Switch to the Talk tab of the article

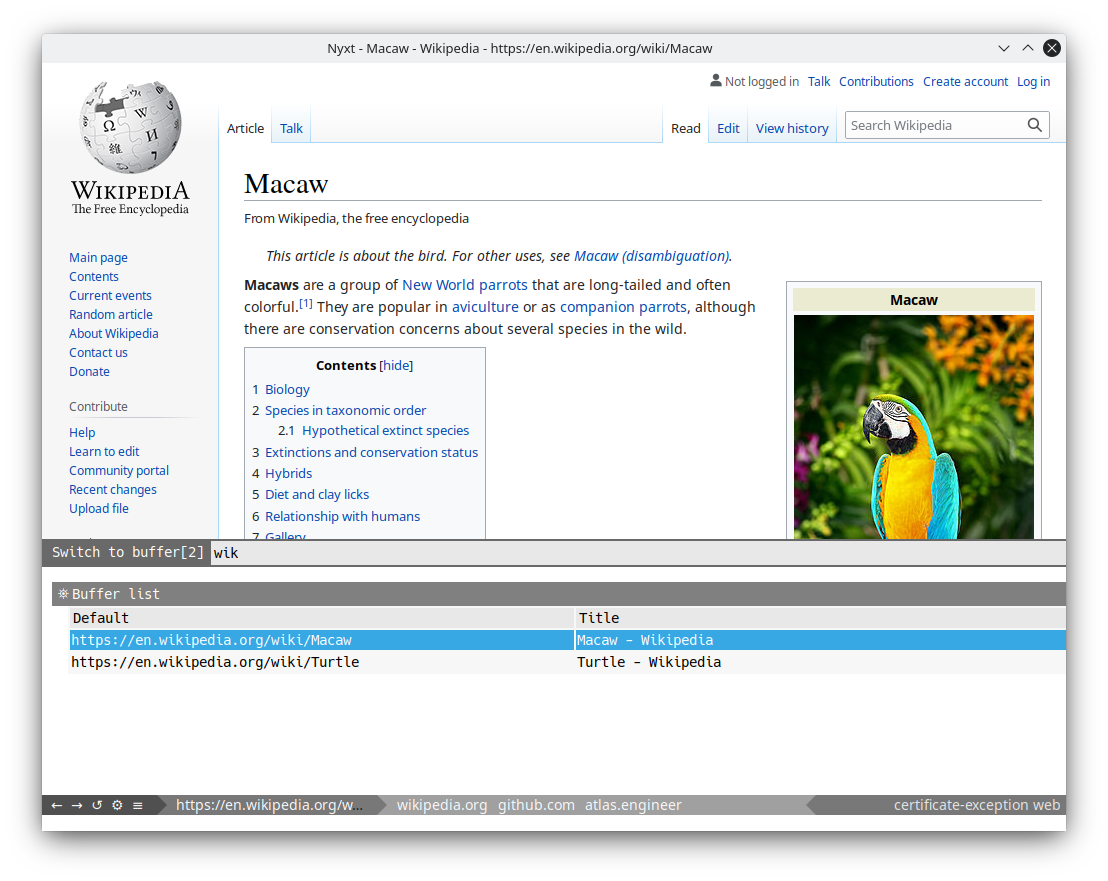point(291,129)
